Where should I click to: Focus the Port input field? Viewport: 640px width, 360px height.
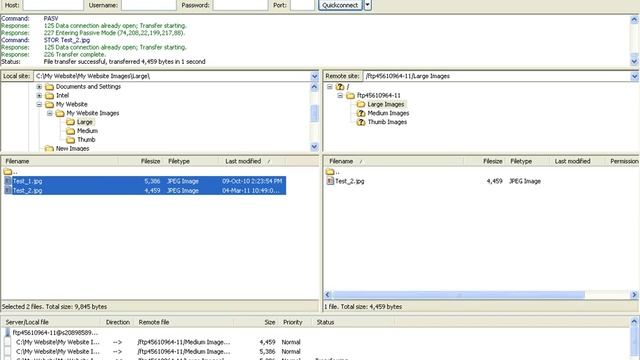pos(302,5)
